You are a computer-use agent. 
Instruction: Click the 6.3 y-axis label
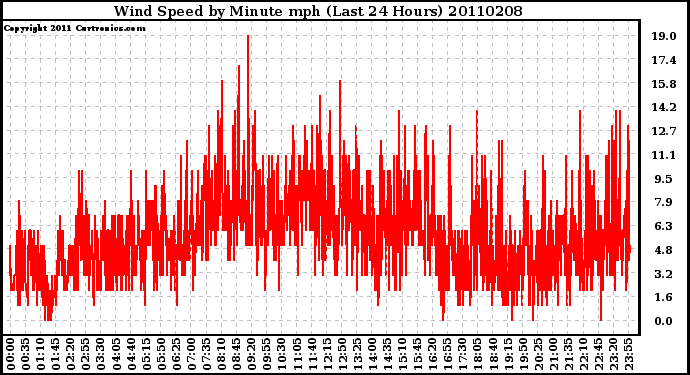tap(664, 226)
